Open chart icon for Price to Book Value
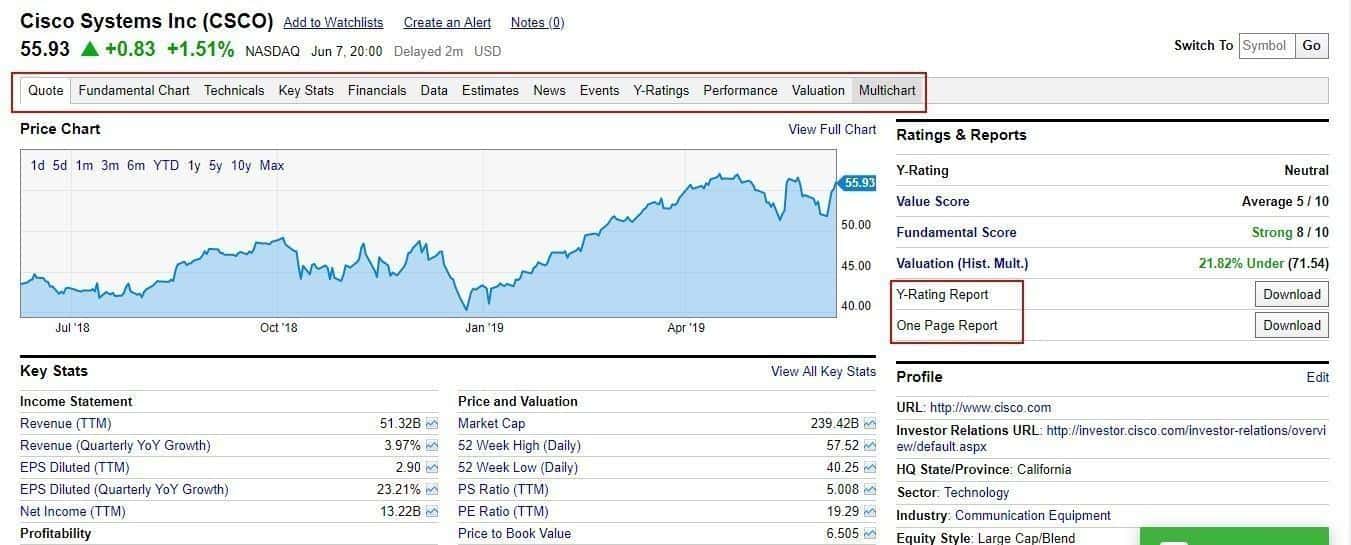 tap(870, 534)
